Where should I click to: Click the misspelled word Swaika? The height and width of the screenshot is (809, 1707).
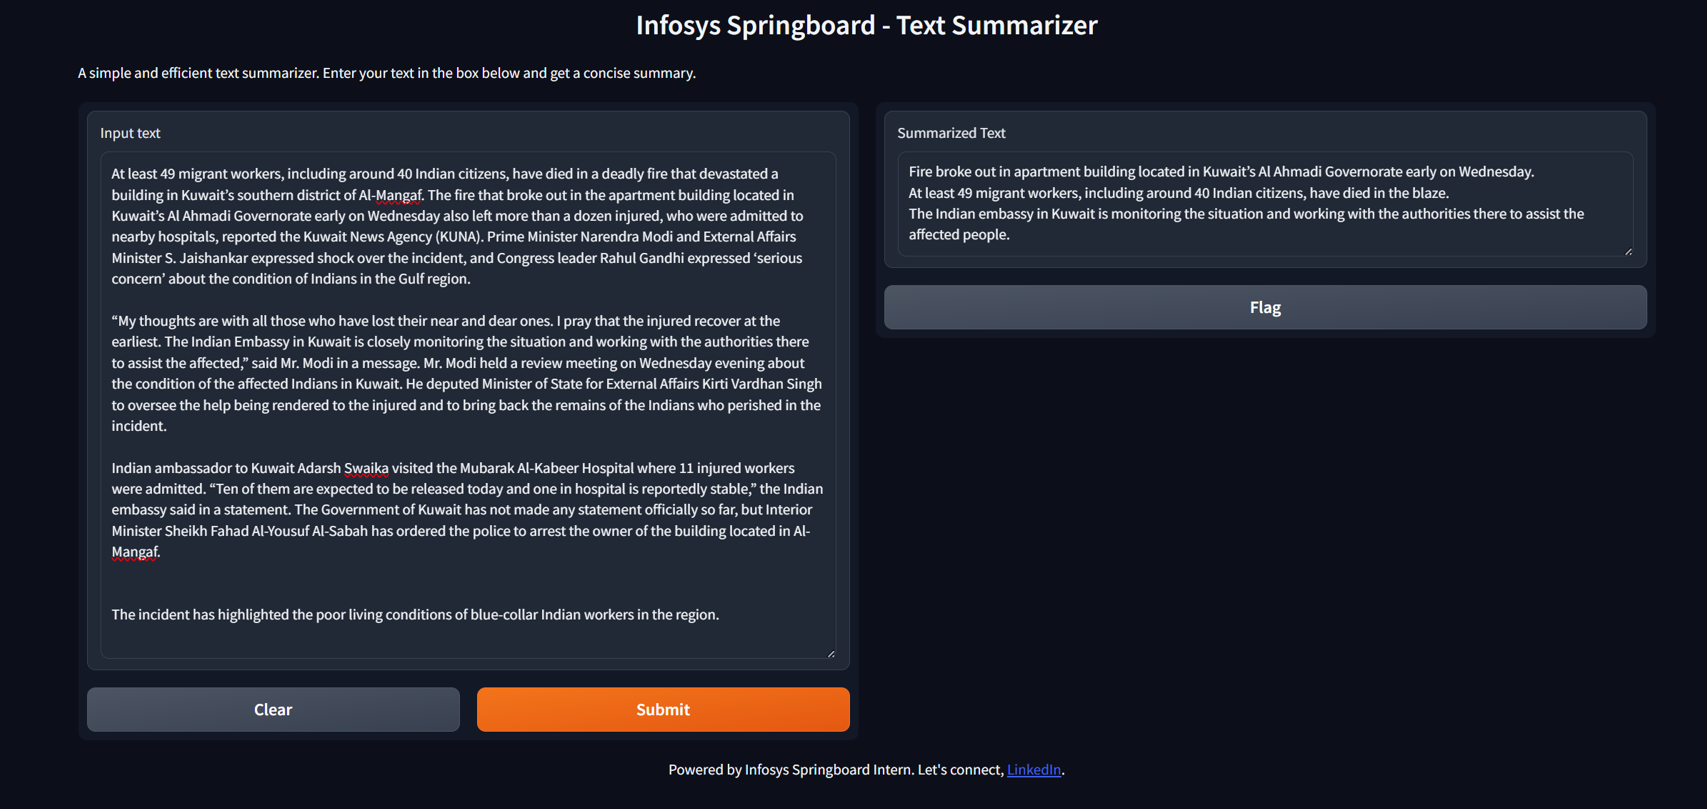coord(366,468)
